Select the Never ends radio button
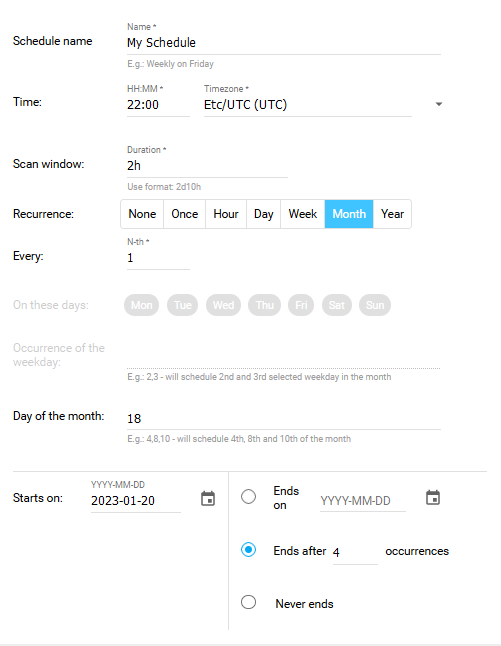This screenshot has width=501, height=646. pos(248,602)
